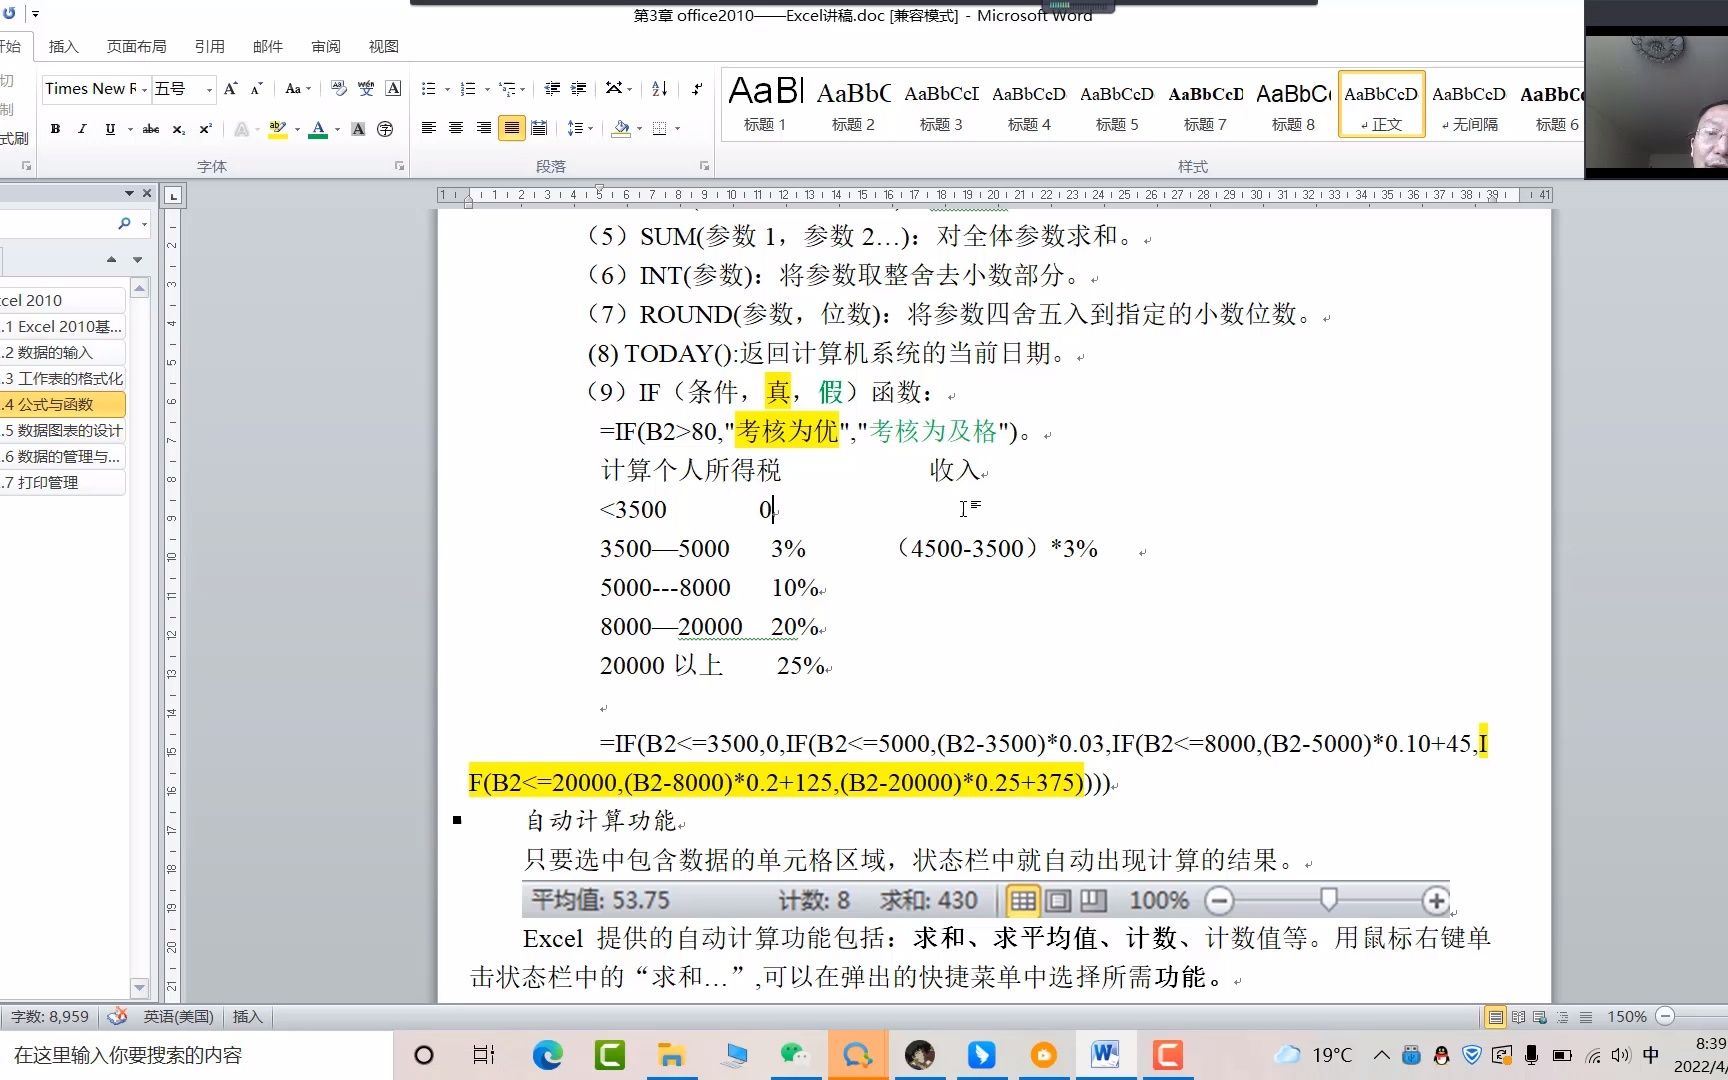Apply subscript formatting
The image size is (1728, 1080).
coord(178,129)
